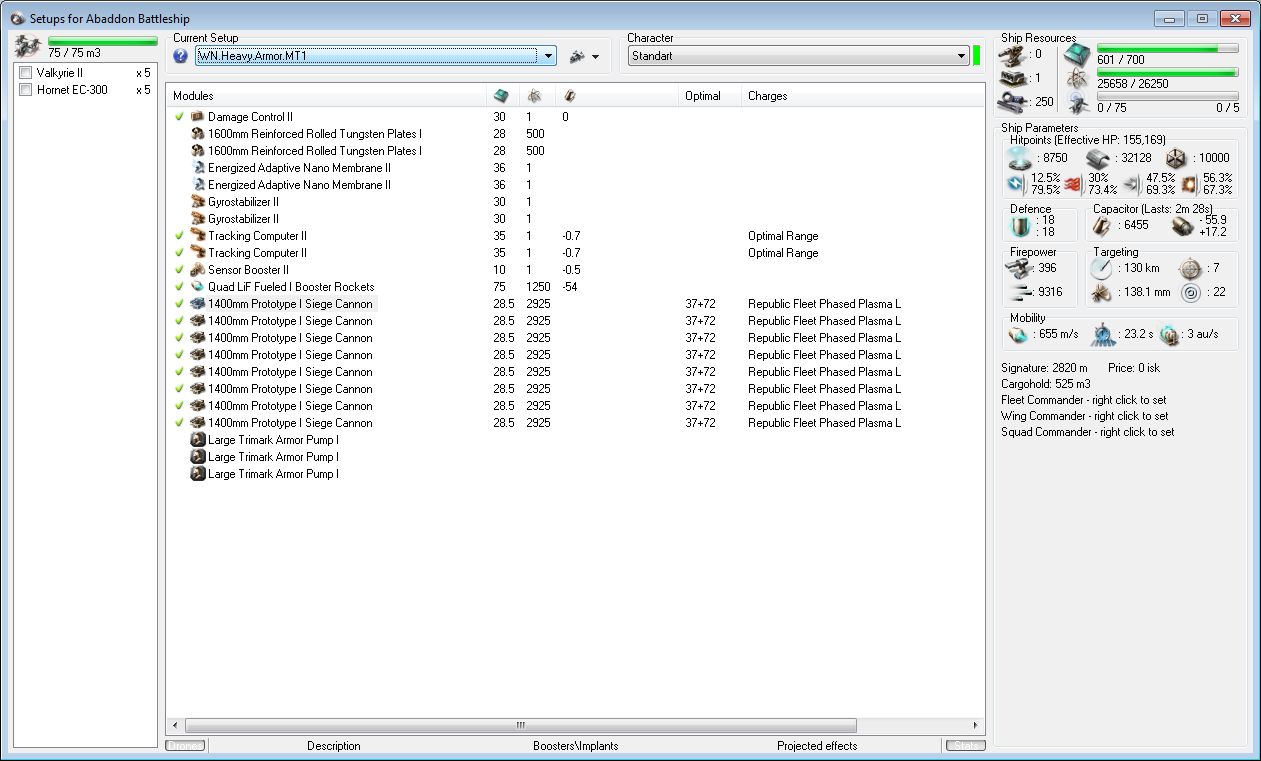Click the CPU usage bar 601 / 700
Screen dimensions: 1261x761
point(1168,48)
